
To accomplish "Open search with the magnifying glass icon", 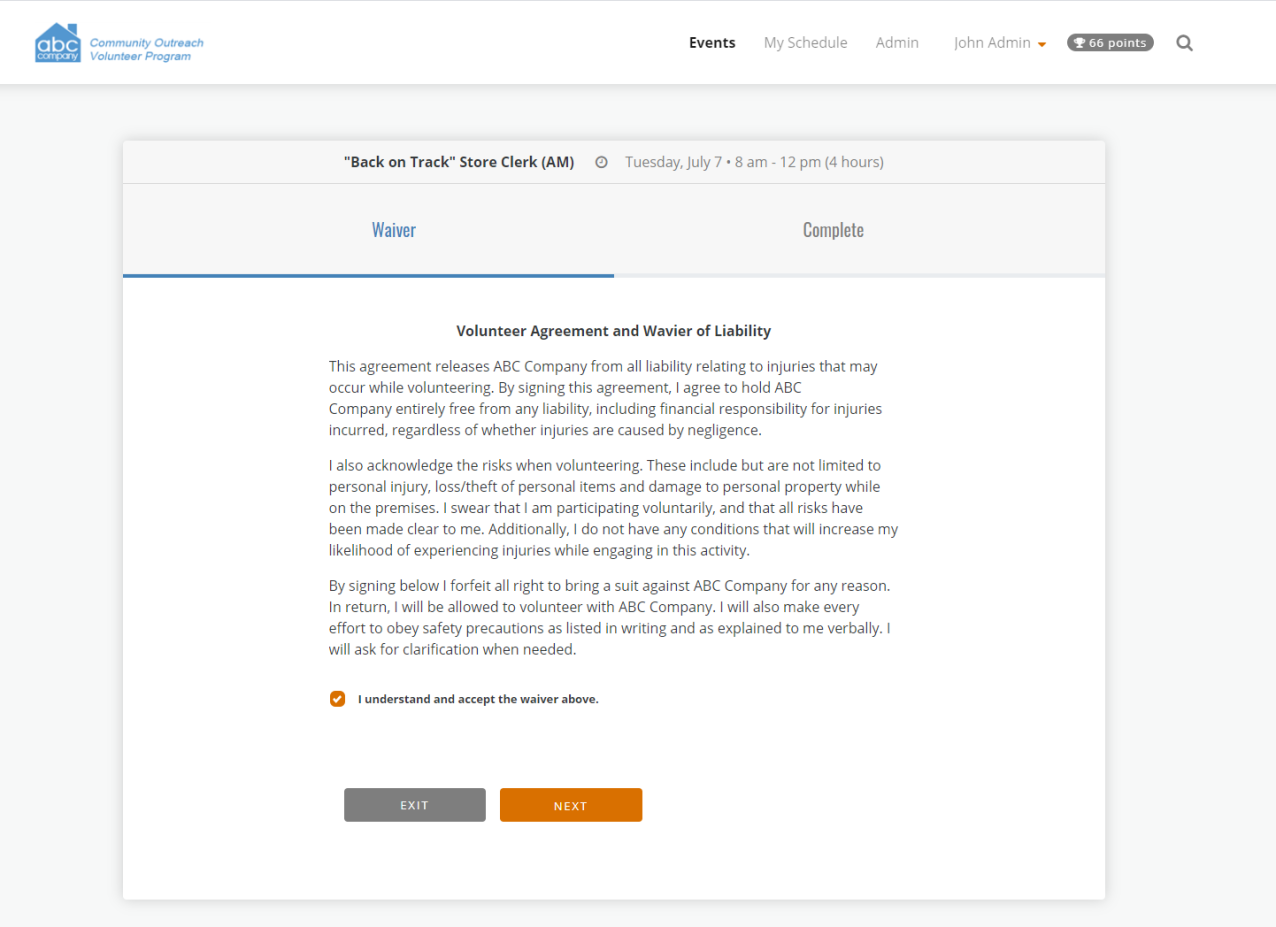I will (1184, 42).
